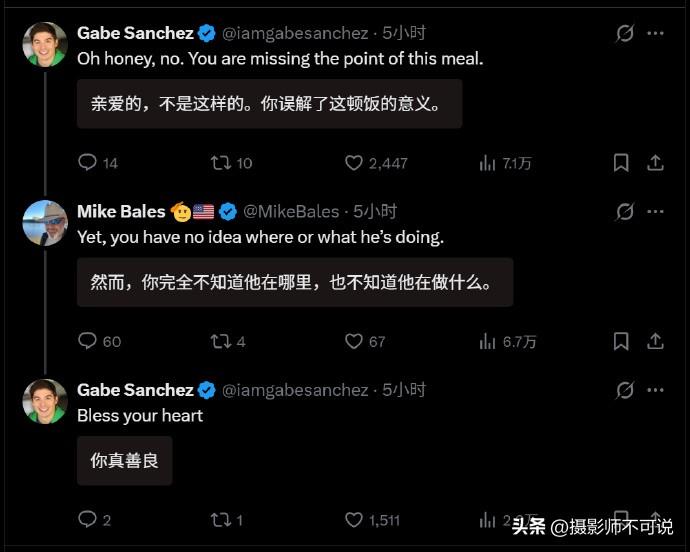Retweet Gabe's "Oh honey, no" tweet
Image resolution: width=690 pixels, height=552 pixels.
pos(219,163)
